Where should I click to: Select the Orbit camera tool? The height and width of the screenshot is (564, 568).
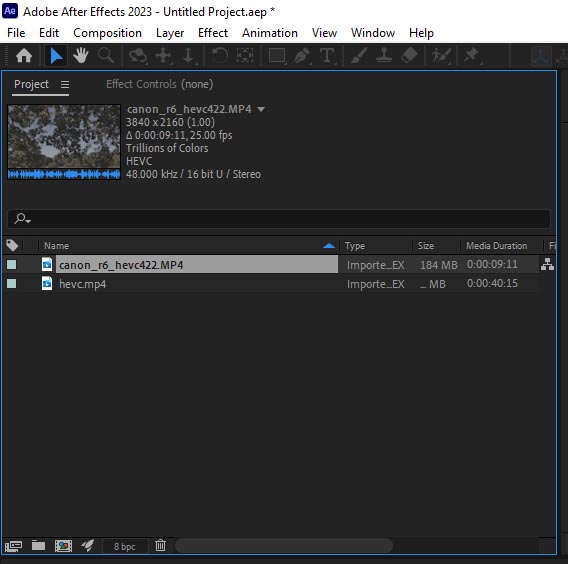[138, 56]
